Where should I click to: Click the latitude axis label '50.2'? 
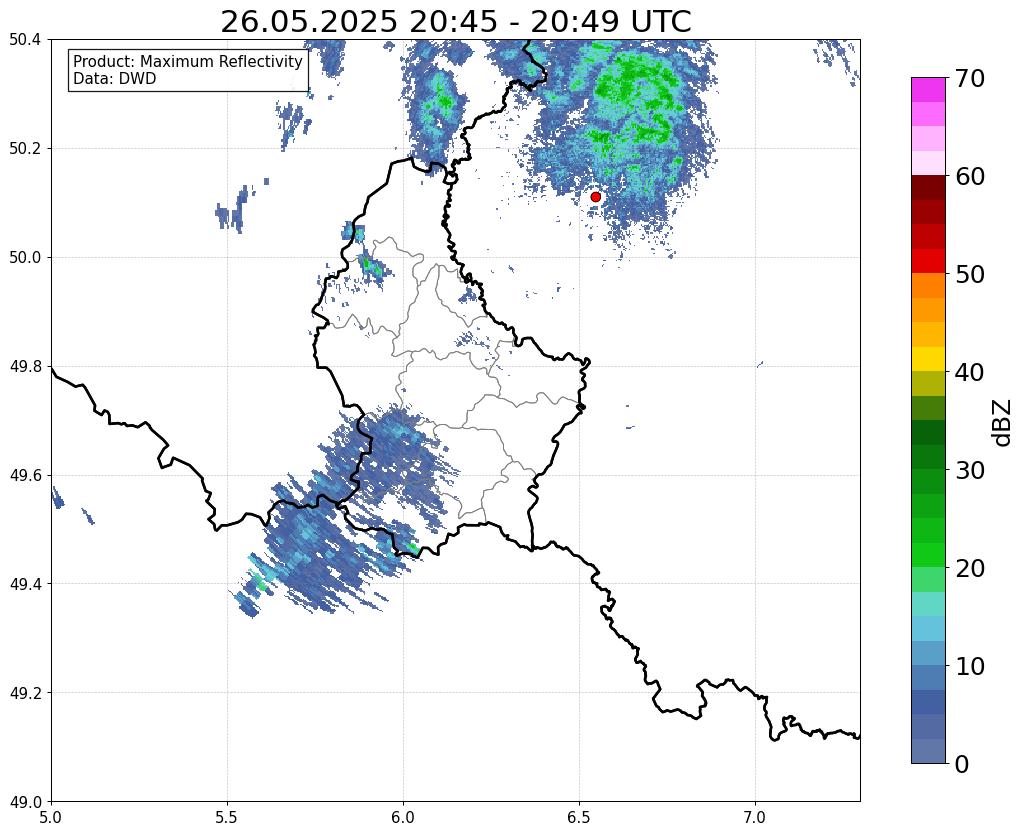25,149
